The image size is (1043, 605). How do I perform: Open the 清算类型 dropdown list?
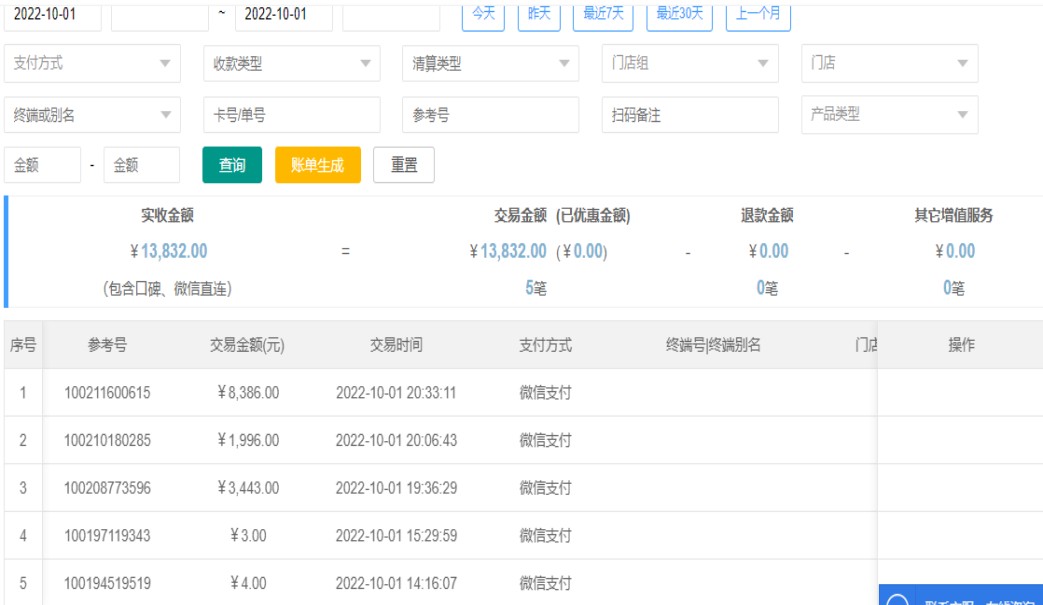point(490,63)
